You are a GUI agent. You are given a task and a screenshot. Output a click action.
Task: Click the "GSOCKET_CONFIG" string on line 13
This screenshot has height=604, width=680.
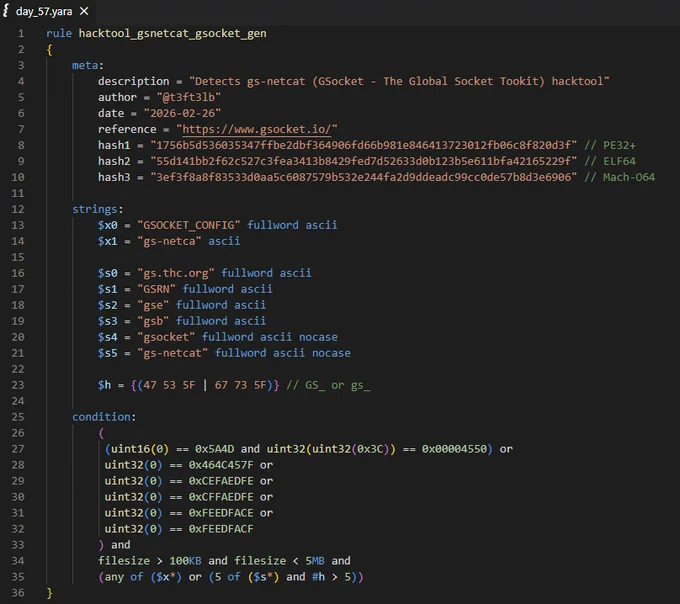(189, 225)
